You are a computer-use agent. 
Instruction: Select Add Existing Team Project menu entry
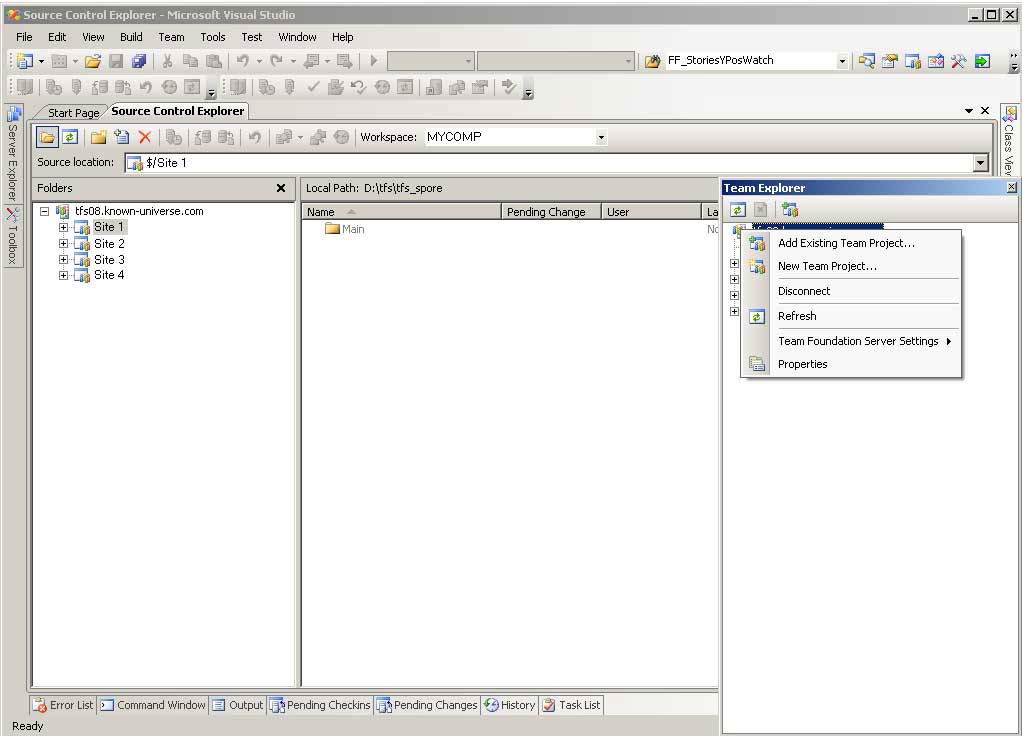(851, 243)
